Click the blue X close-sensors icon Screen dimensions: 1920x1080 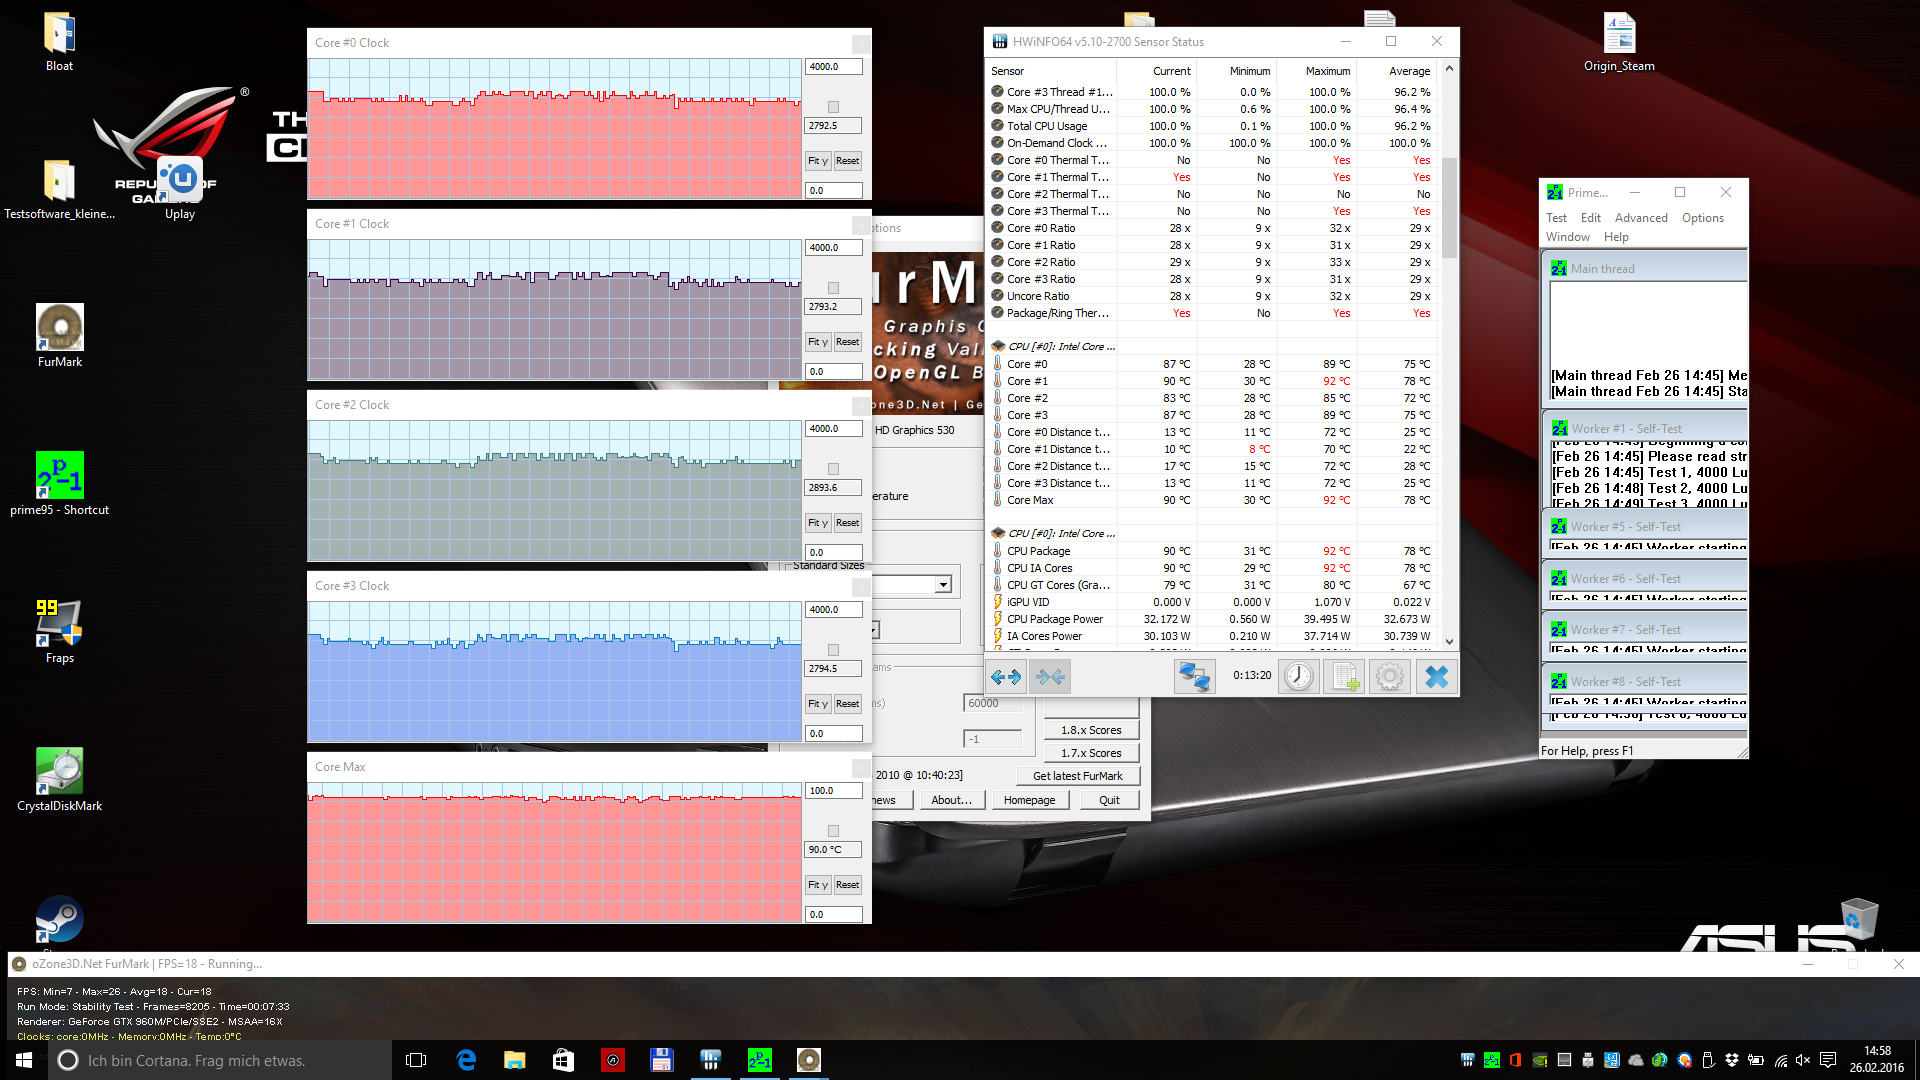[x=1436, y=677]
